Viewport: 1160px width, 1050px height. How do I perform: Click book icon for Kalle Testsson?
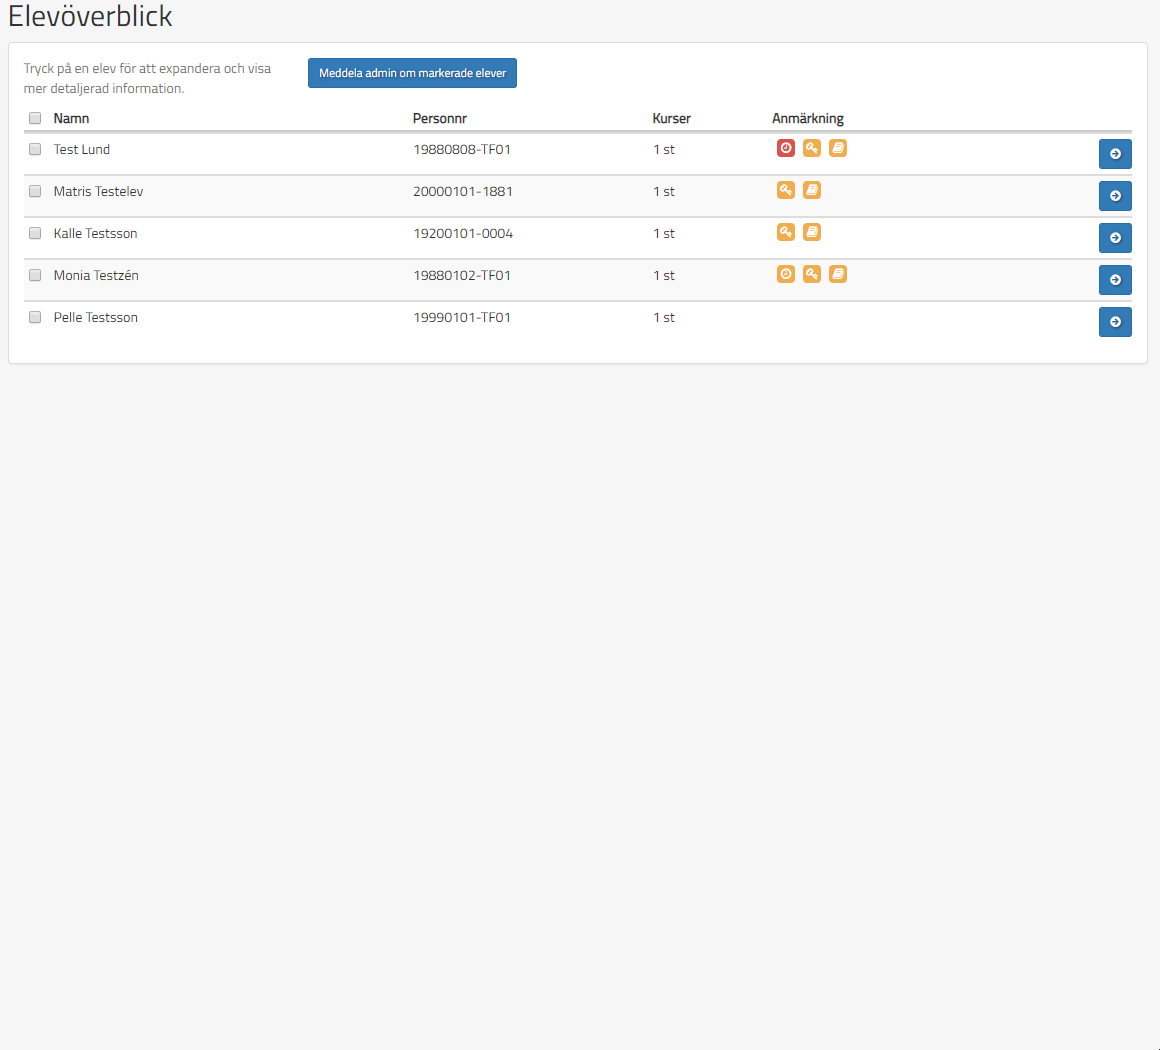[x=812, y=232]
